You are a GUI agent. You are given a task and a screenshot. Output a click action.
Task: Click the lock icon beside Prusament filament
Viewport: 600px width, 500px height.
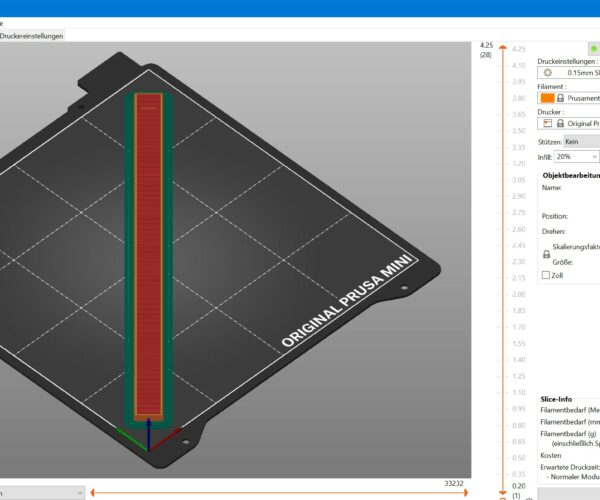(x=560, y=98)
